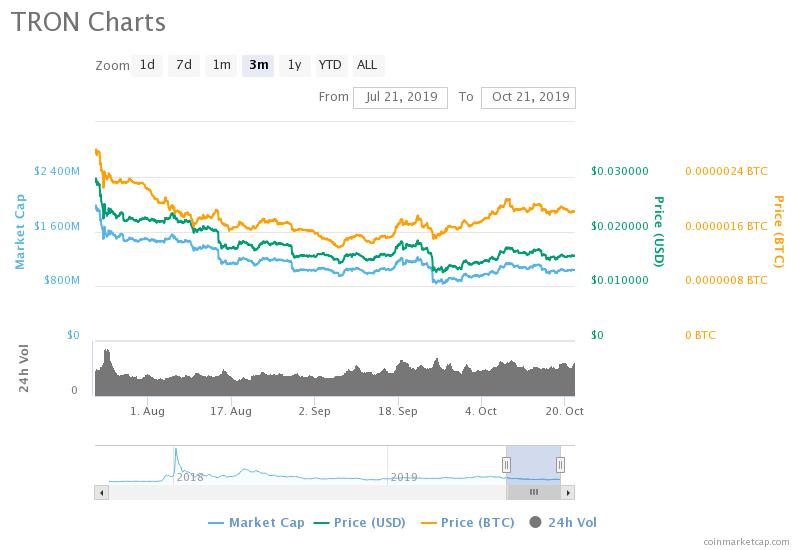Edit the To date field Oct 21, 2019
Screen dimensions: 800x550
(529, 97)
